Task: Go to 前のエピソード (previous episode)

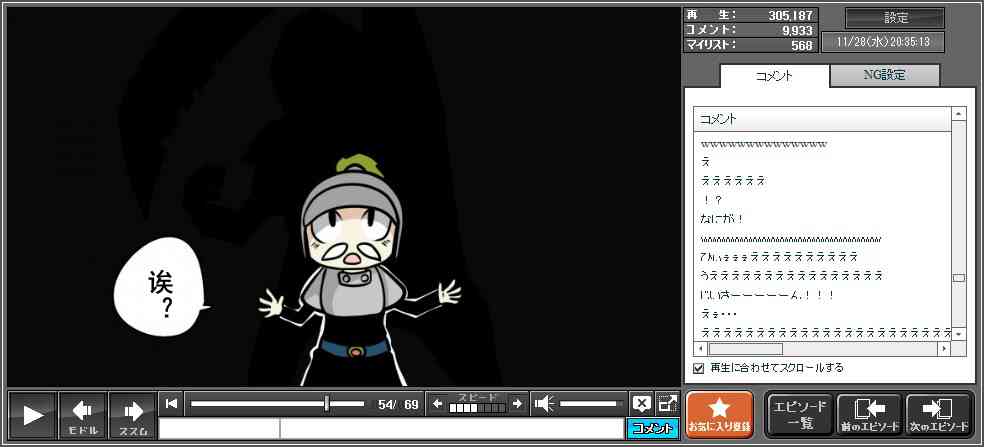Action: [x=868, y=414]
